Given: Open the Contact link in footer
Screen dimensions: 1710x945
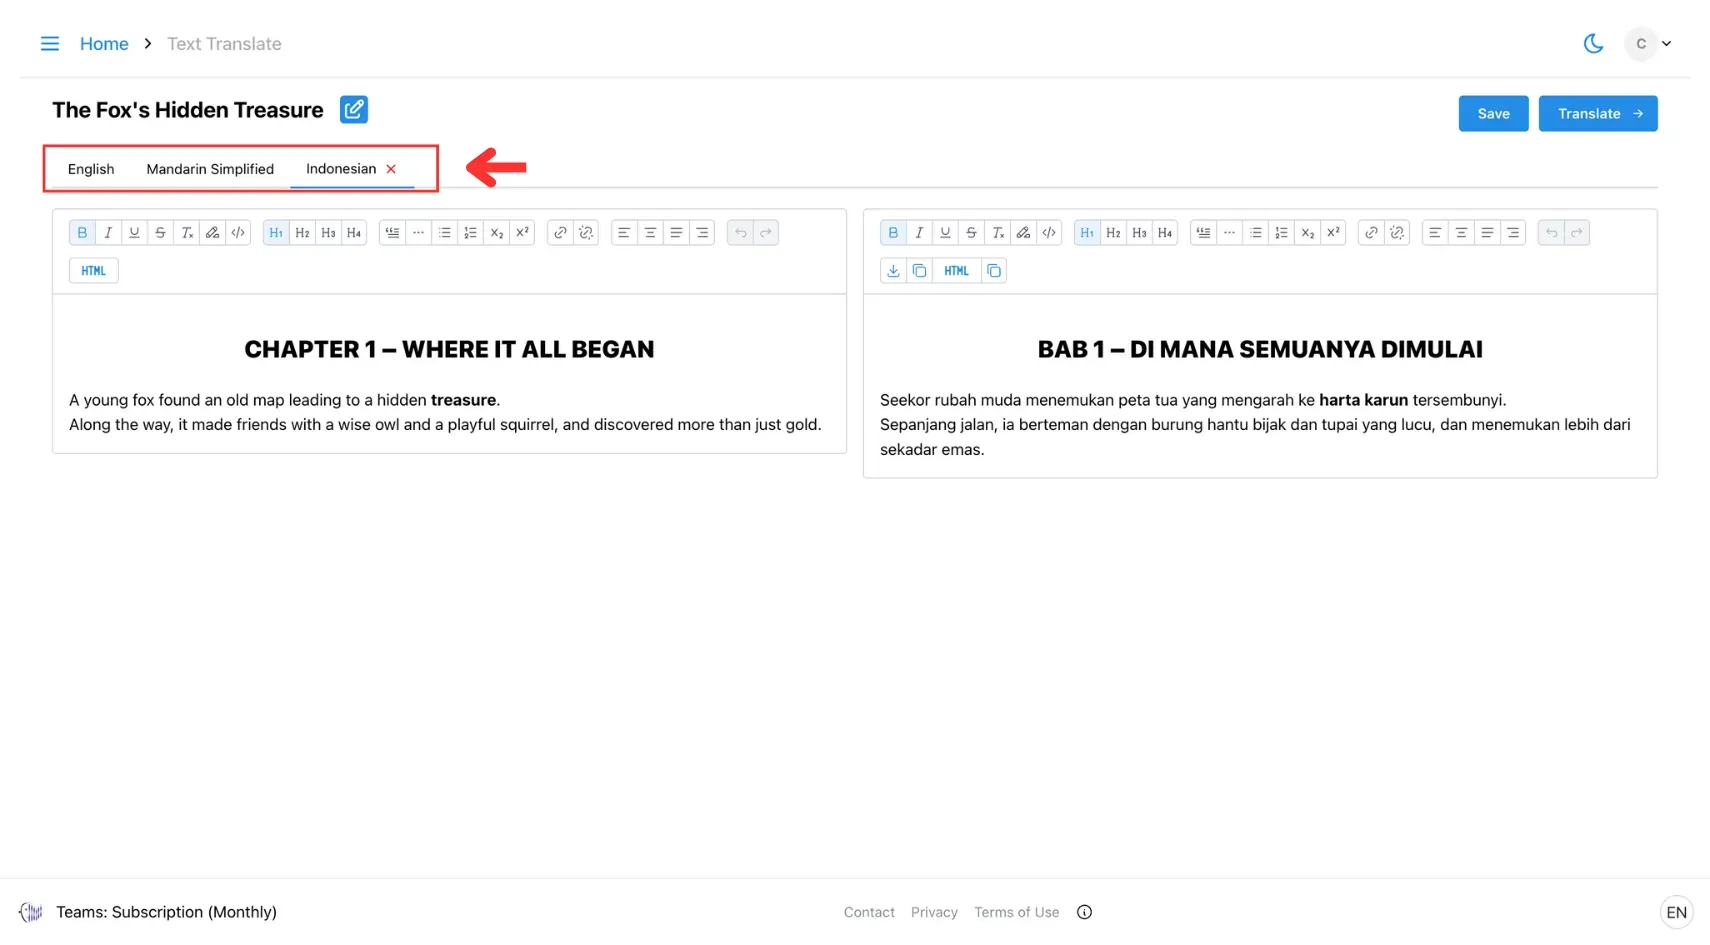Looking at the screenshot, I should tap(869, 912).
